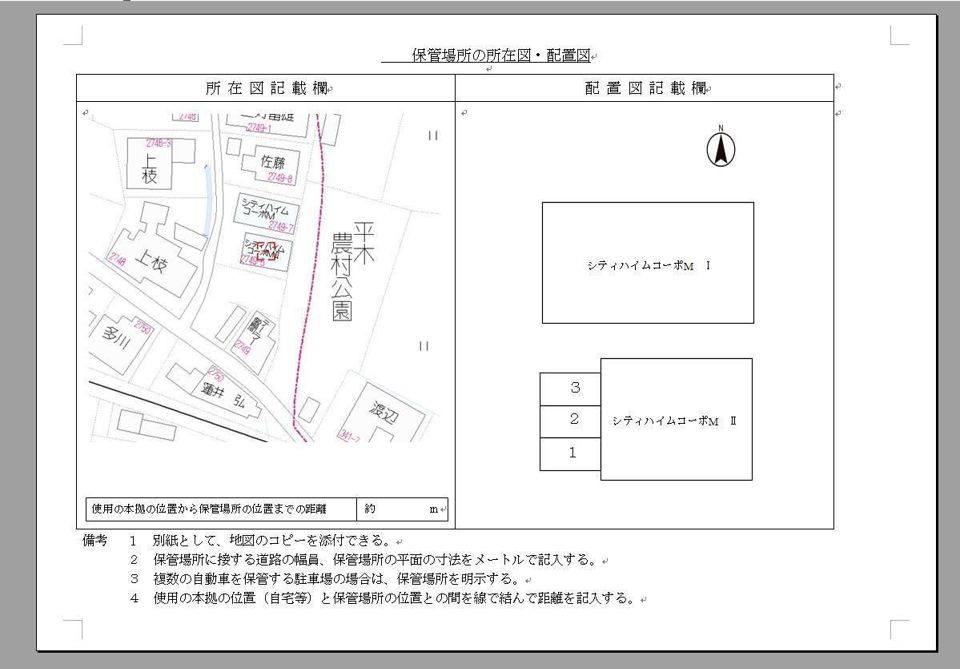Click parking space number 2
The image size is (960, 669).
(570, 420)
